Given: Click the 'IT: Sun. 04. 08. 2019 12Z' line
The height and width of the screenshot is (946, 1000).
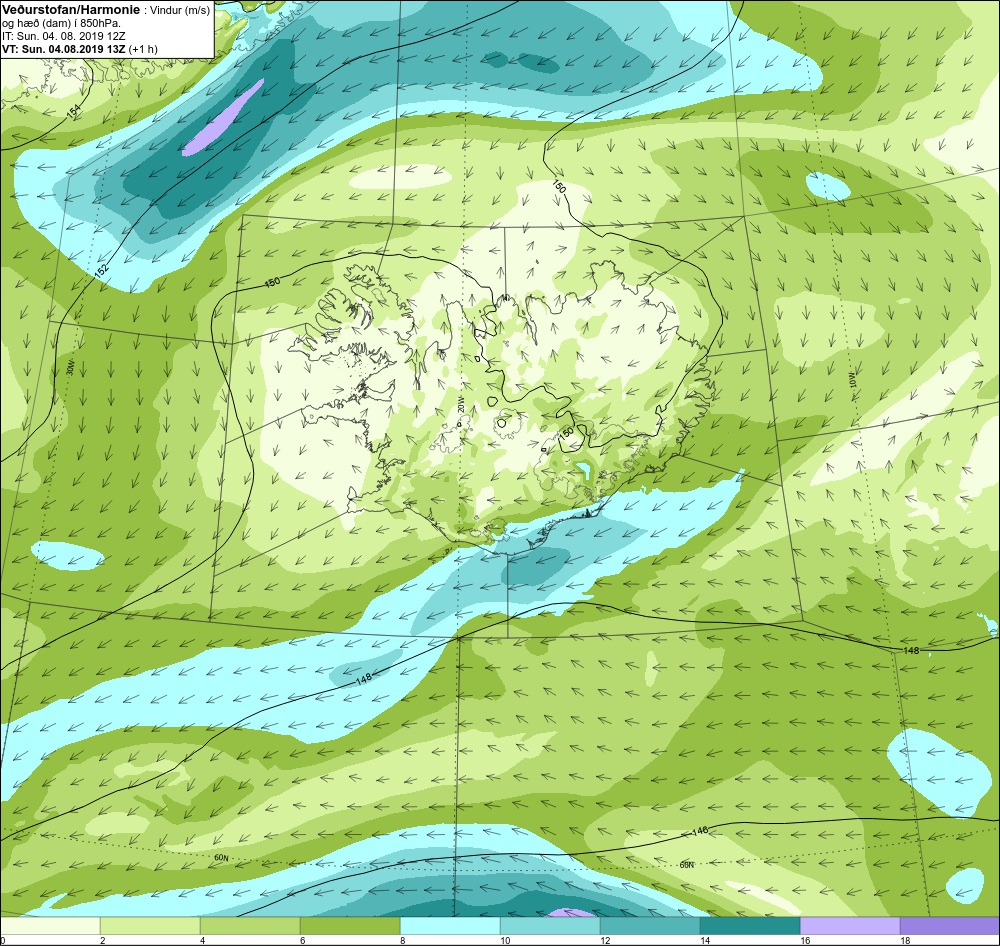Looking at the screenshot, I should pyautogui.click(x=64, y=36).
